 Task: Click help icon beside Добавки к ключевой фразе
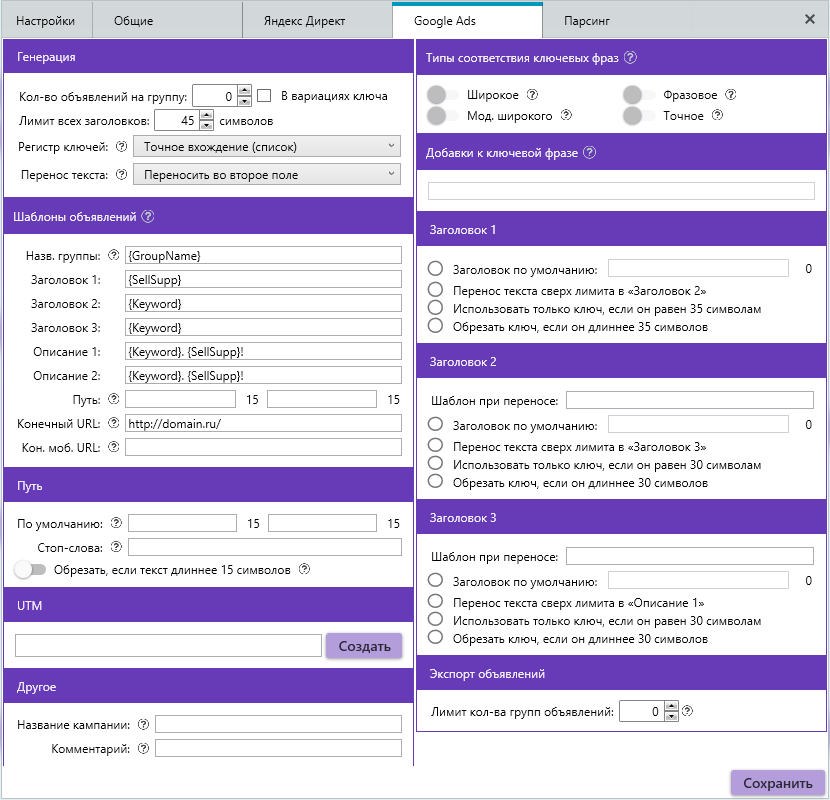pyautogui.click(x=590, y=152)
